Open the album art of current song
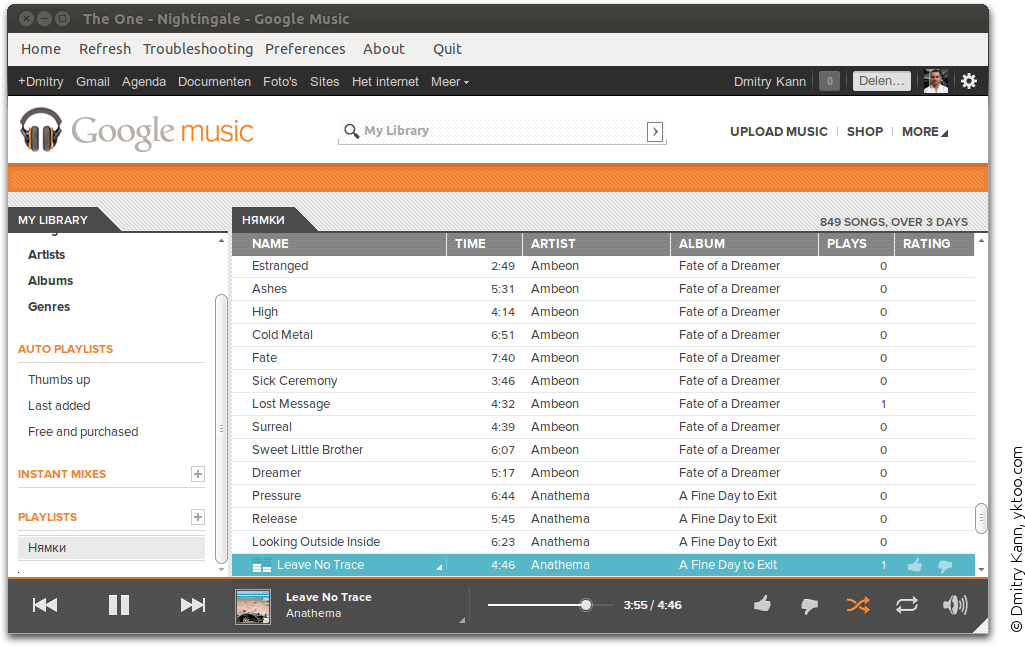This screenshot has height=646, width=1025. [253, 606]
